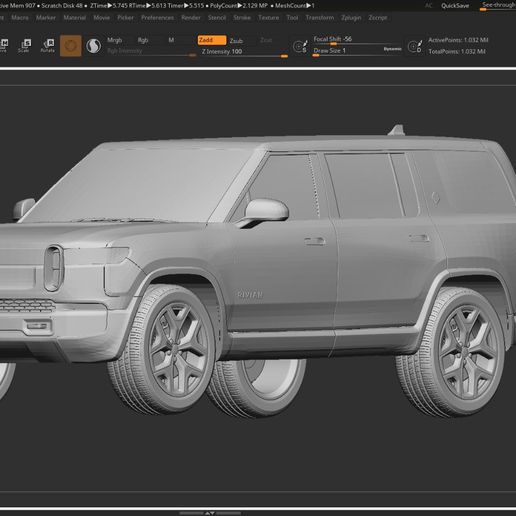Image resolution: width=516 pixels, height=516 pixels.
Task: Toggle the Mrgb channel button
Action: pos(115,40)
